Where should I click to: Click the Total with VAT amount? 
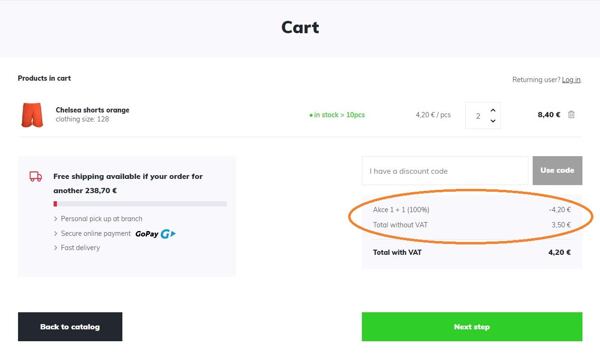559,252
